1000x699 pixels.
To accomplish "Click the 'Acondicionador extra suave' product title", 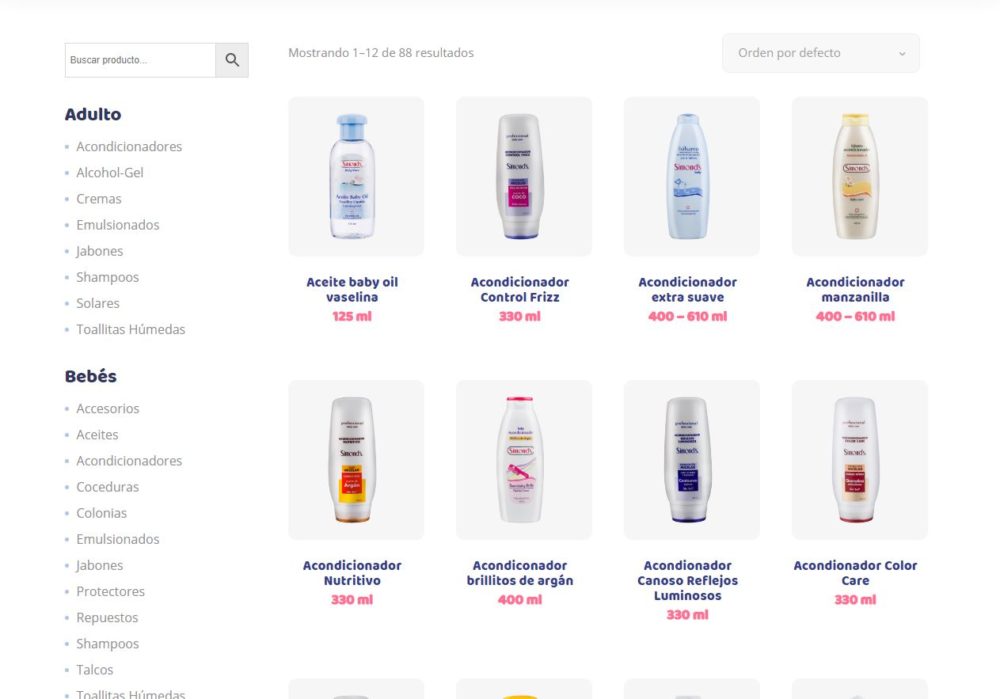I will (x=687, y=289).
